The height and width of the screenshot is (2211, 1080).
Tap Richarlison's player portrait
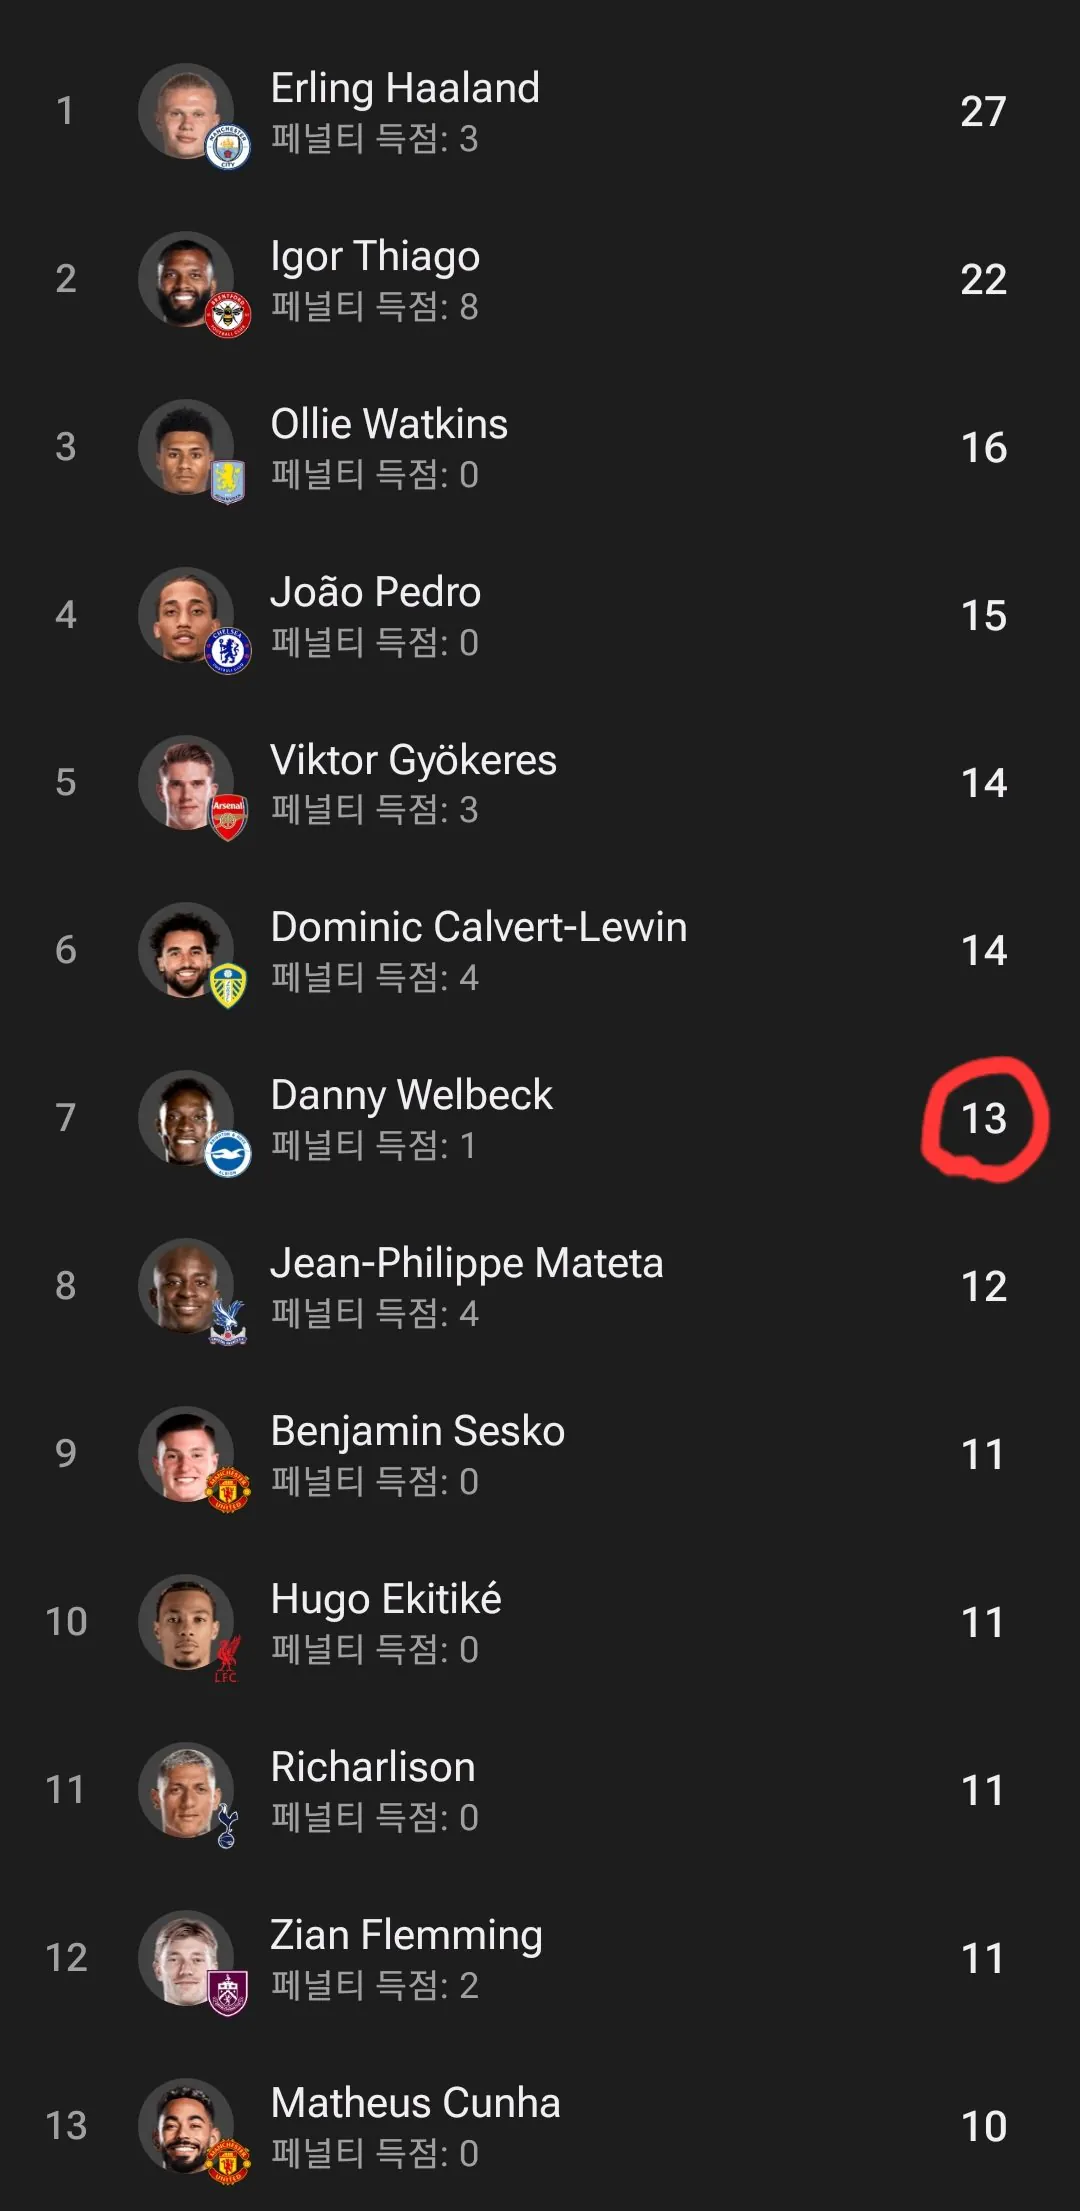(x=186, y=1790)
